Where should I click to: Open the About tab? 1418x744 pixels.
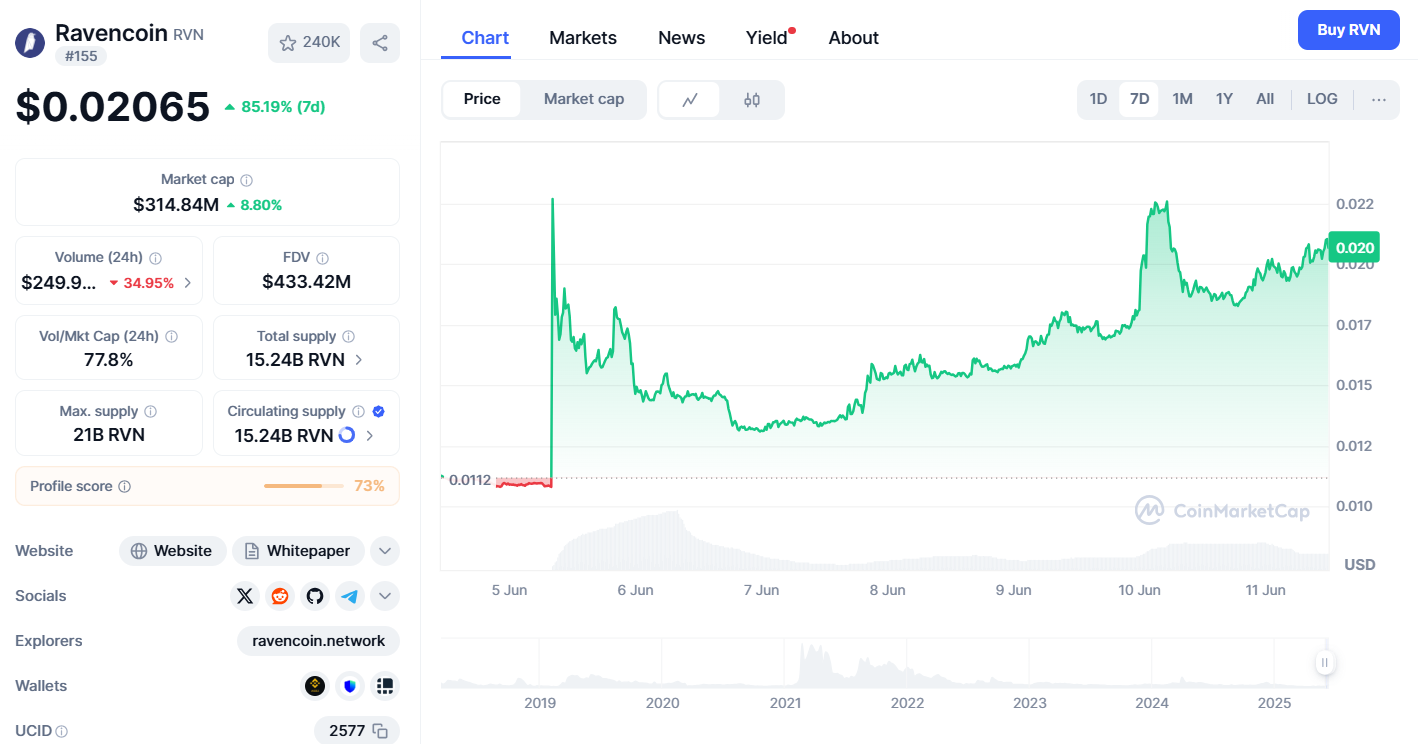853,38
